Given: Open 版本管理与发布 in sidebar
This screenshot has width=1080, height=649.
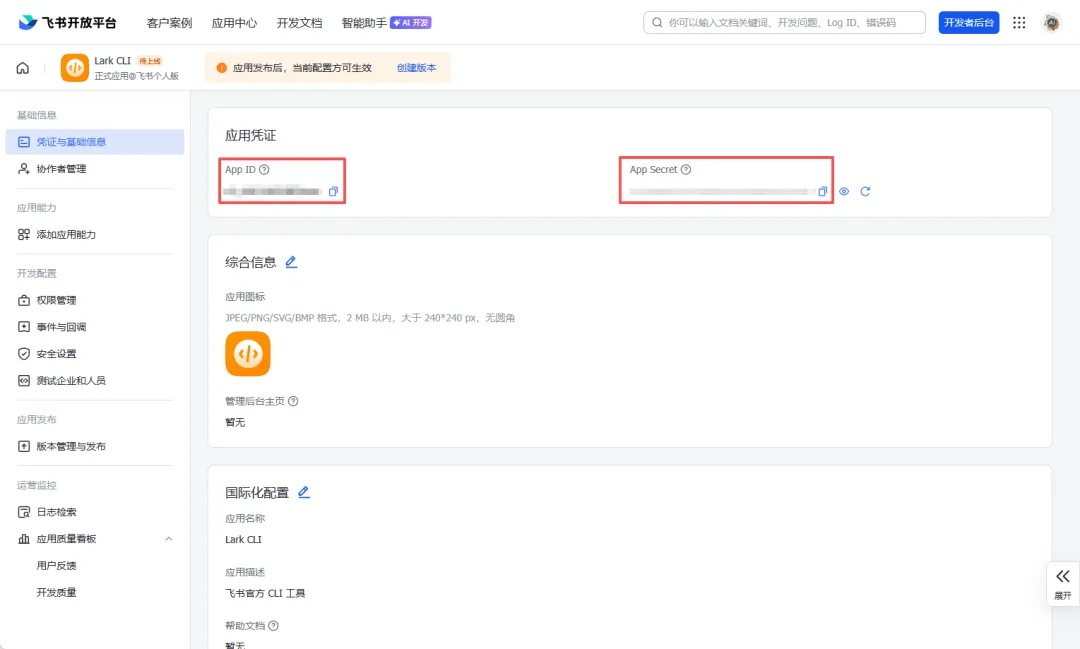Looking at the screenshot, I should pyautogui.click(x=95, y=446).
